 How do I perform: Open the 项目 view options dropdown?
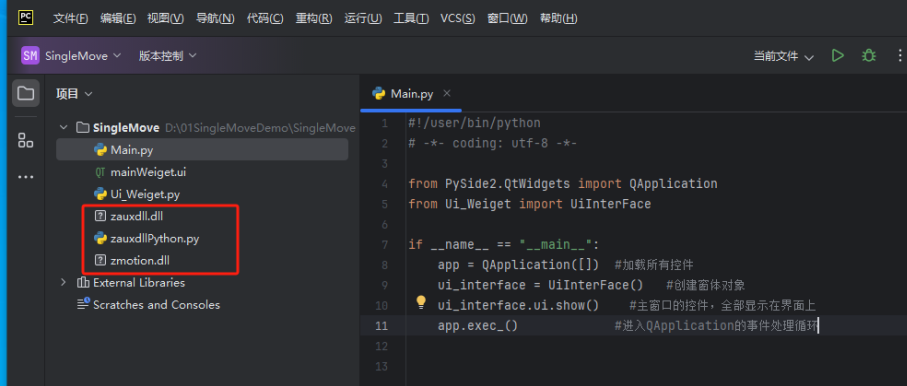pyautogui.click(x=74, y=94)
